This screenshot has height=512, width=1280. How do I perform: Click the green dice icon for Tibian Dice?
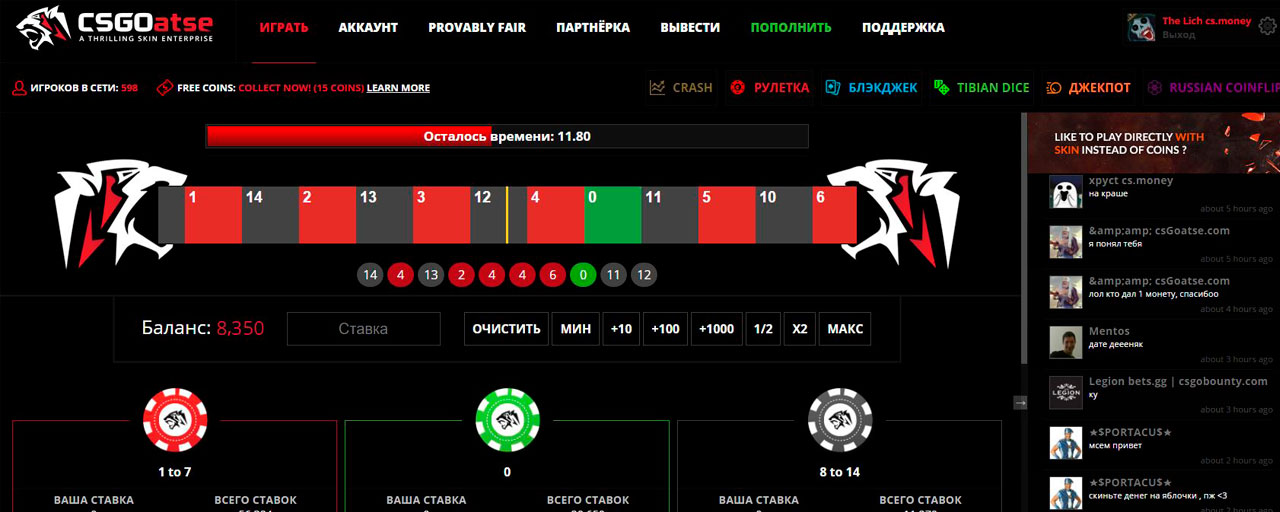(x=941, y=88)
